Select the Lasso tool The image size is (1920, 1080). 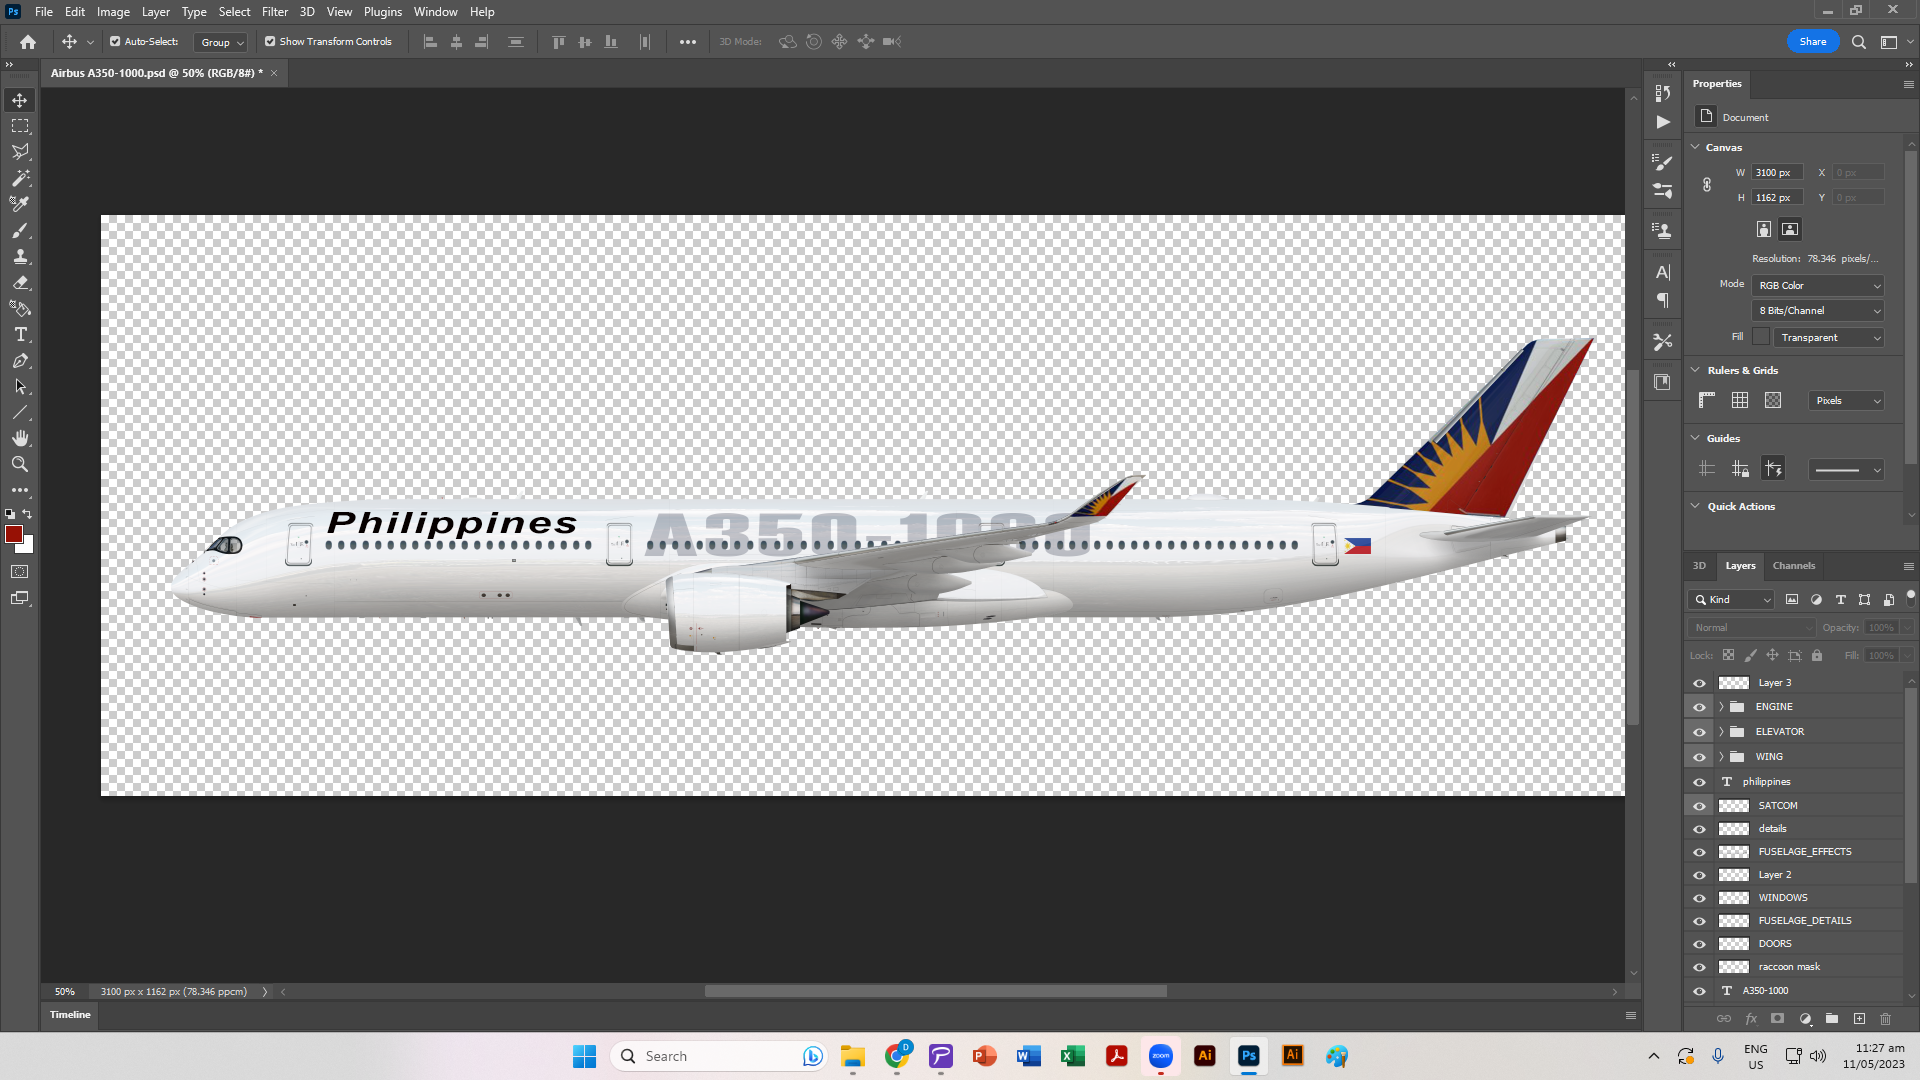[x=20, y=152]
